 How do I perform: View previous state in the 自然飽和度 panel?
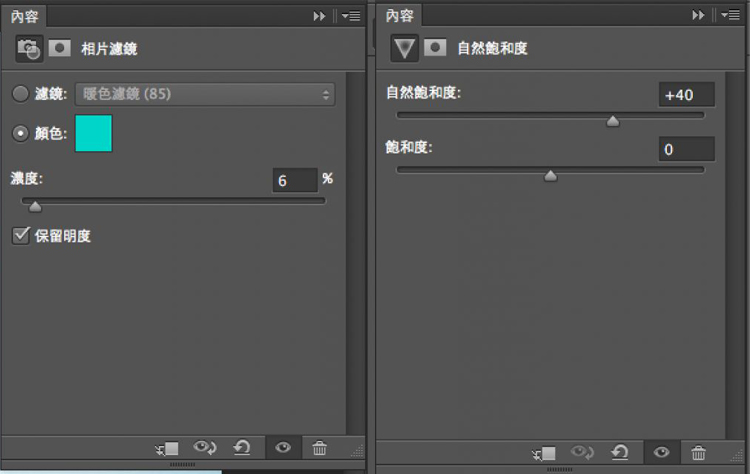pos(582,452)
